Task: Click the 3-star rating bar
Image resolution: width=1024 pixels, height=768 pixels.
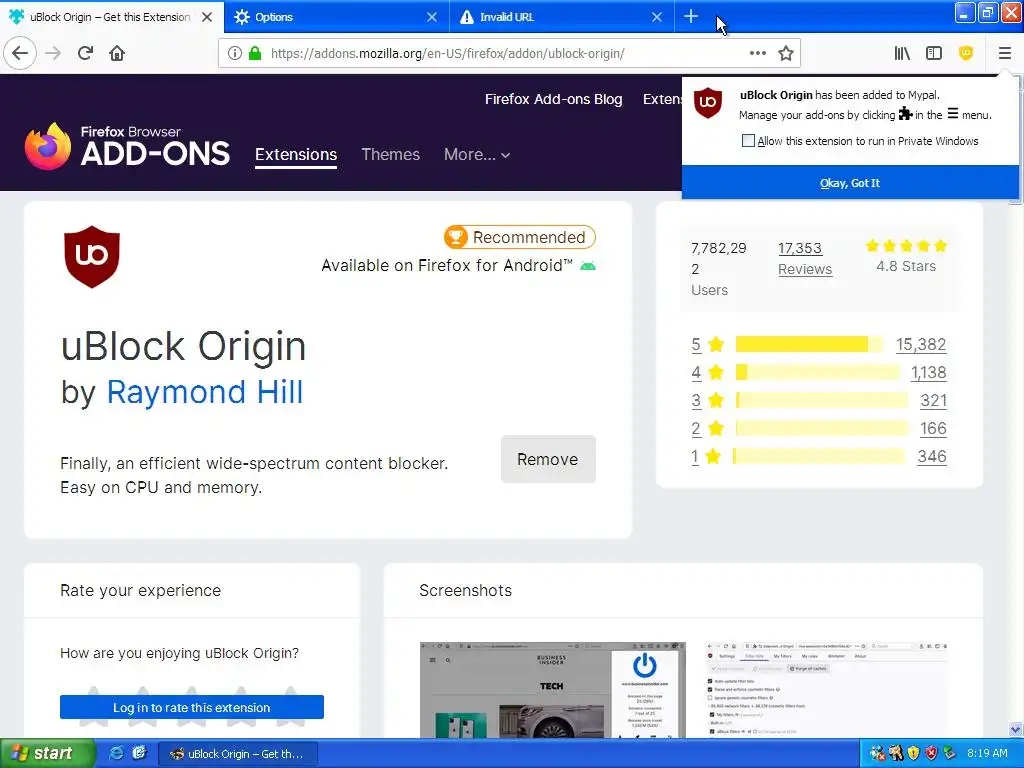Action: pyautogui.click(x=822, y=400)
